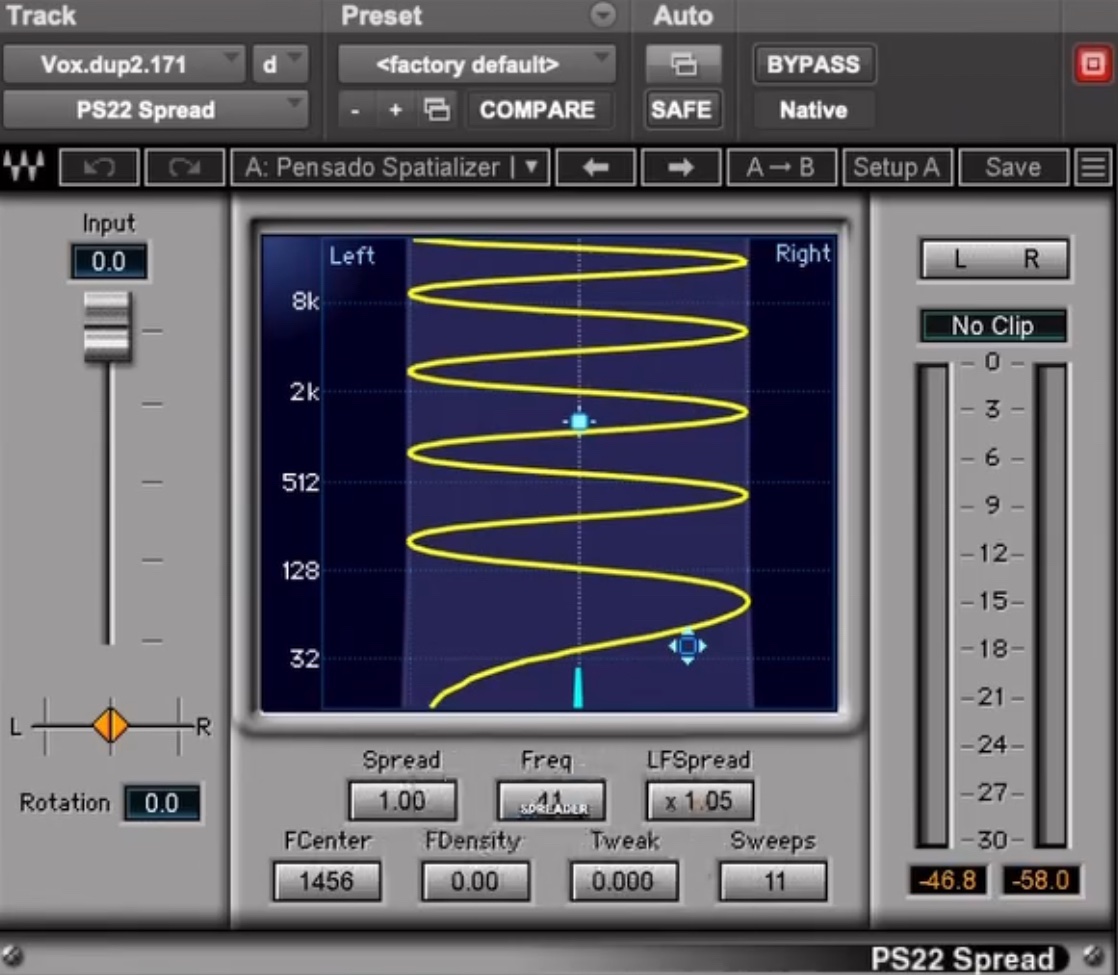This screenshot has width=1118, height=975.
Task: Toggle the COMPARE button
Action: point(537,110)
